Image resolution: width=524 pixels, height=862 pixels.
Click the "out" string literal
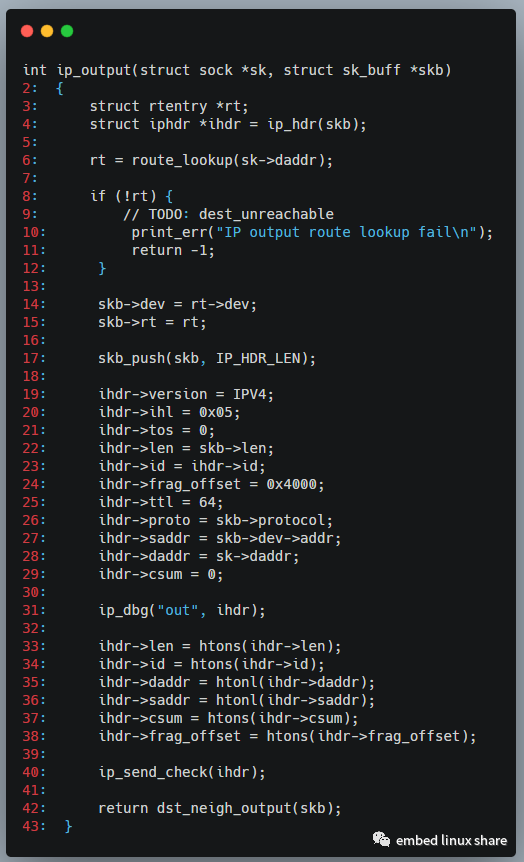pyautogui.click(x=178, y=610)
